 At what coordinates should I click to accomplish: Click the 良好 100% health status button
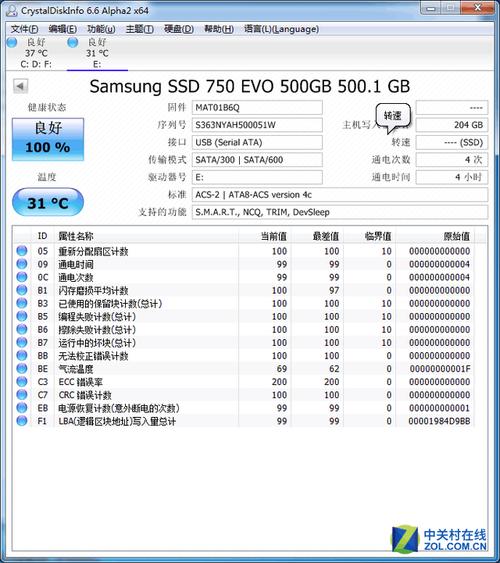point(48,139)
